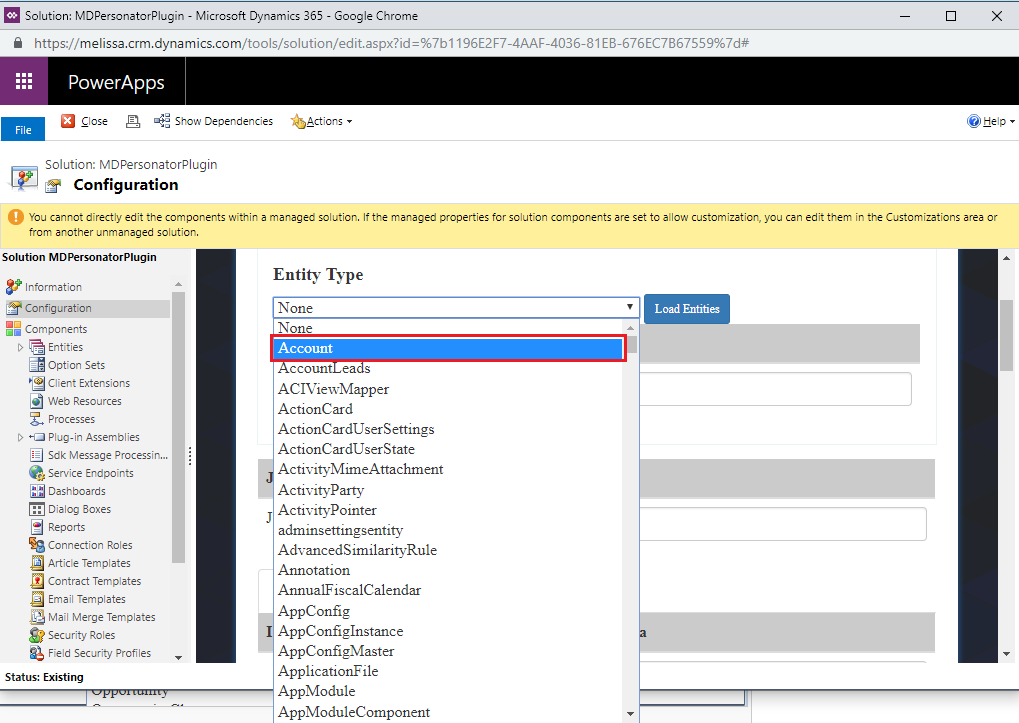The image size is (1019, 723).
Task: Click the Option Sets icon
Action: click(37, 365)
